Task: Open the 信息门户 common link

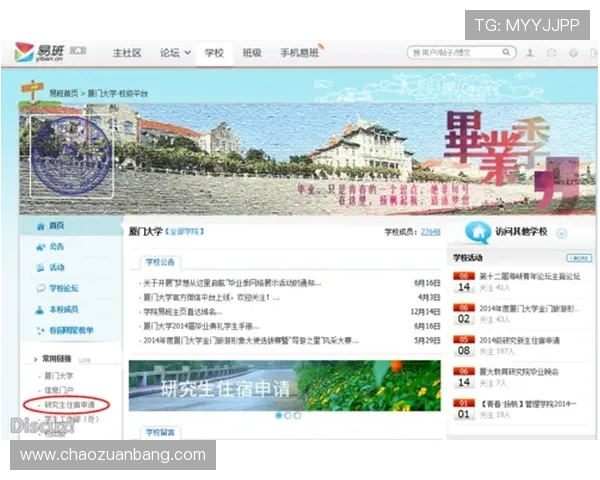Action: [59, 390]
